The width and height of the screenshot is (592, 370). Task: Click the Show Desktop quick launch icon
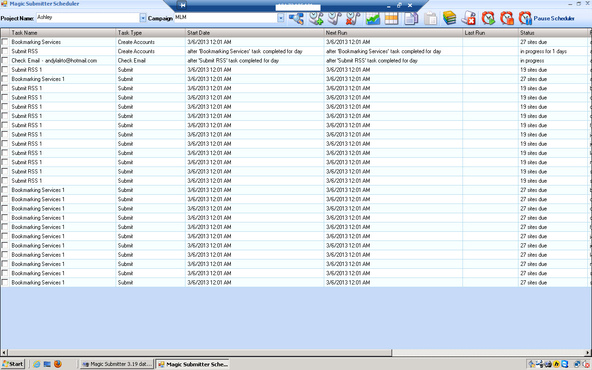coord(47,364)
